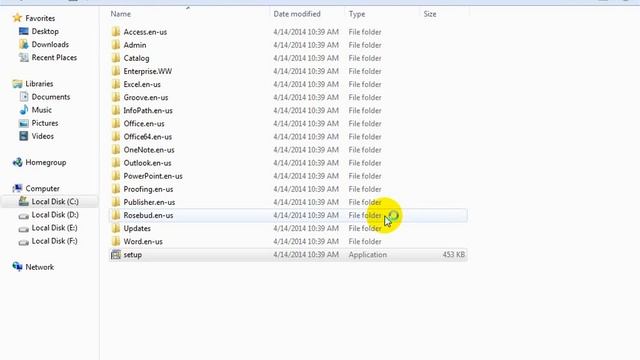
Task: Click the Proofing.en-us folder icon
Action: [x=116, y=189]
